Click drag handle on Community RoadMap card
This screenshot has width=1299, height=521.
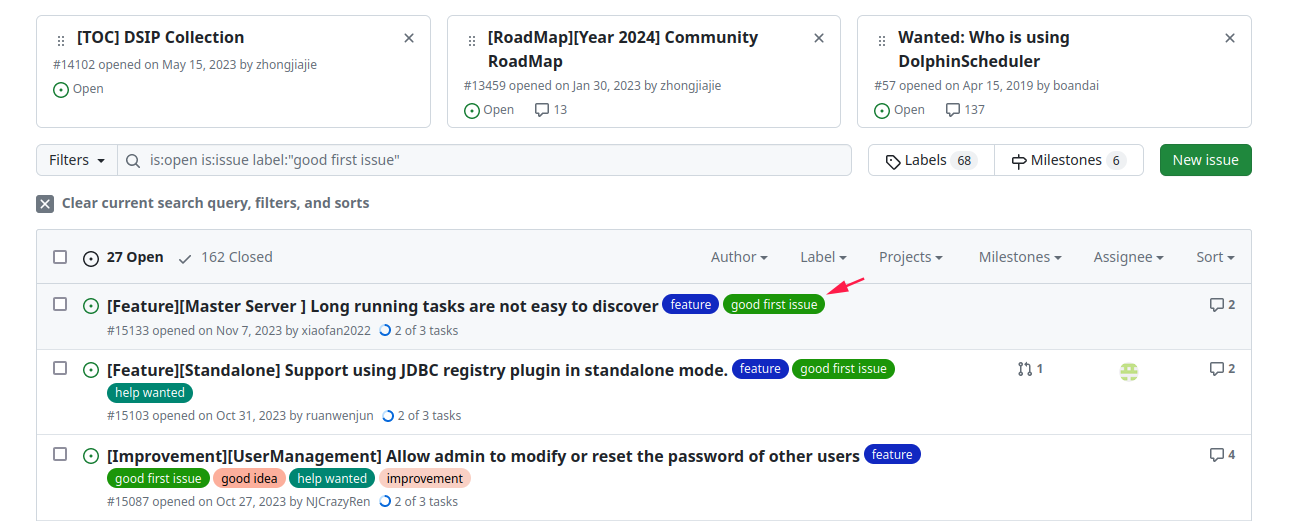click(x=472, y=41)
